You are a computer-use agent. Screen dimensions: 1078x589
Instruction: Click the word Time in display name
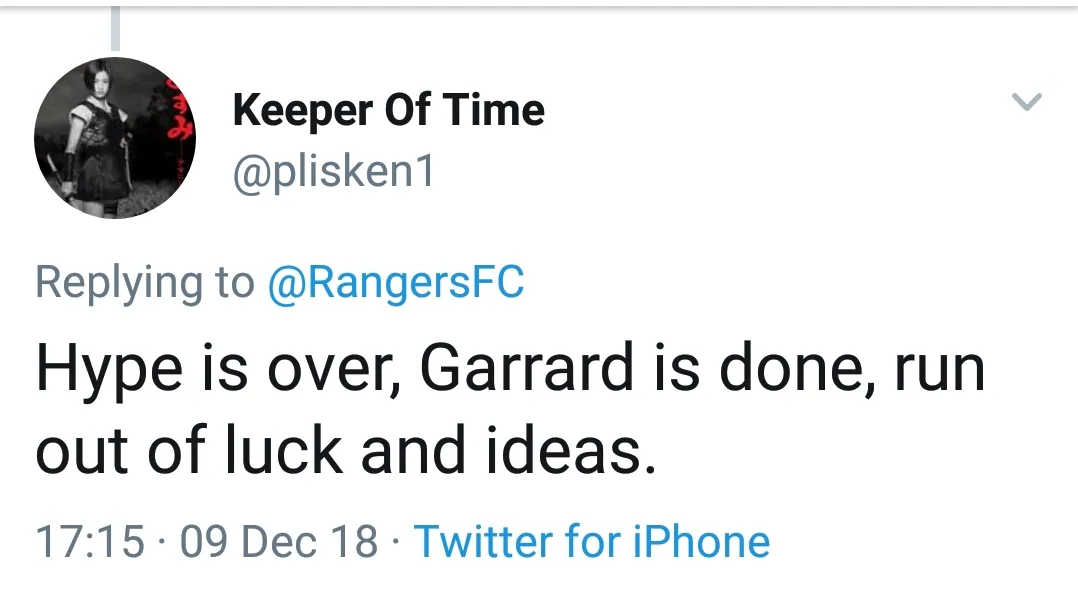497,110
